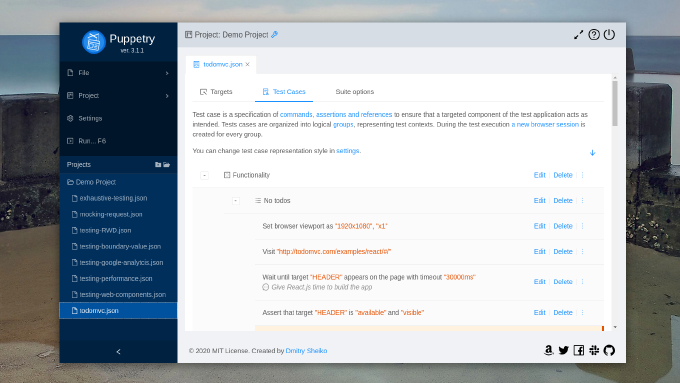Screen dimensions: 680x383
Task: Delete the Assert that target HEADER command
Action: [563, 312]
